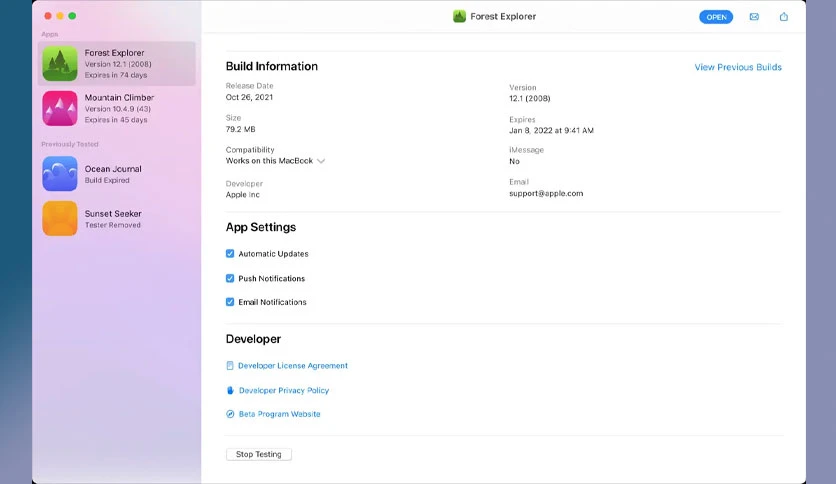Click the 'Build Expired' status text

(107, 180)
